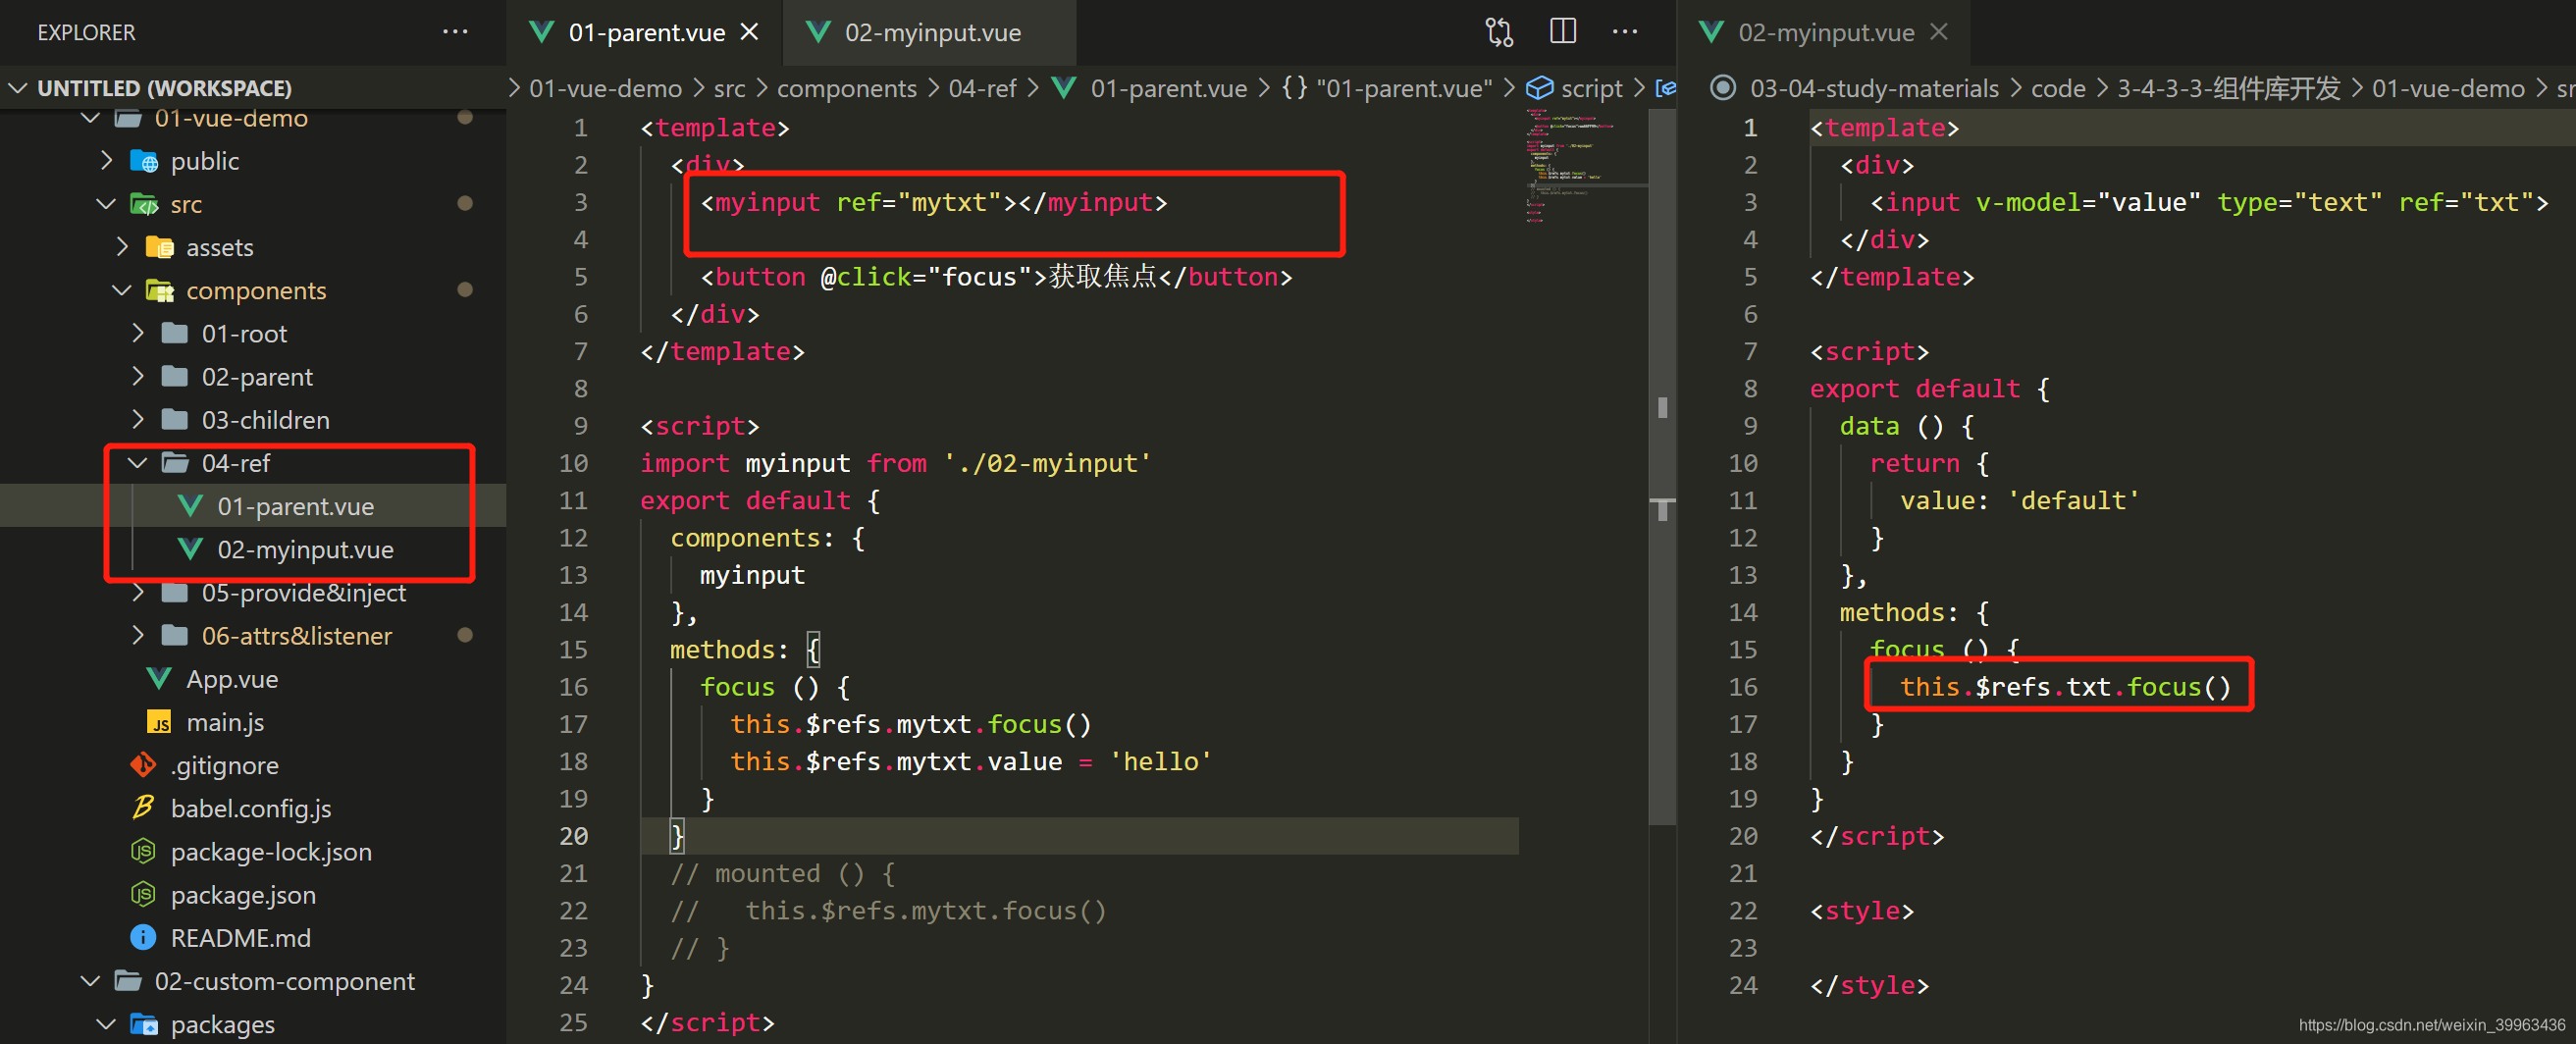
Task: Click 03-04-study-materials in right breadcrumb
Action: tap(1874, 88)
